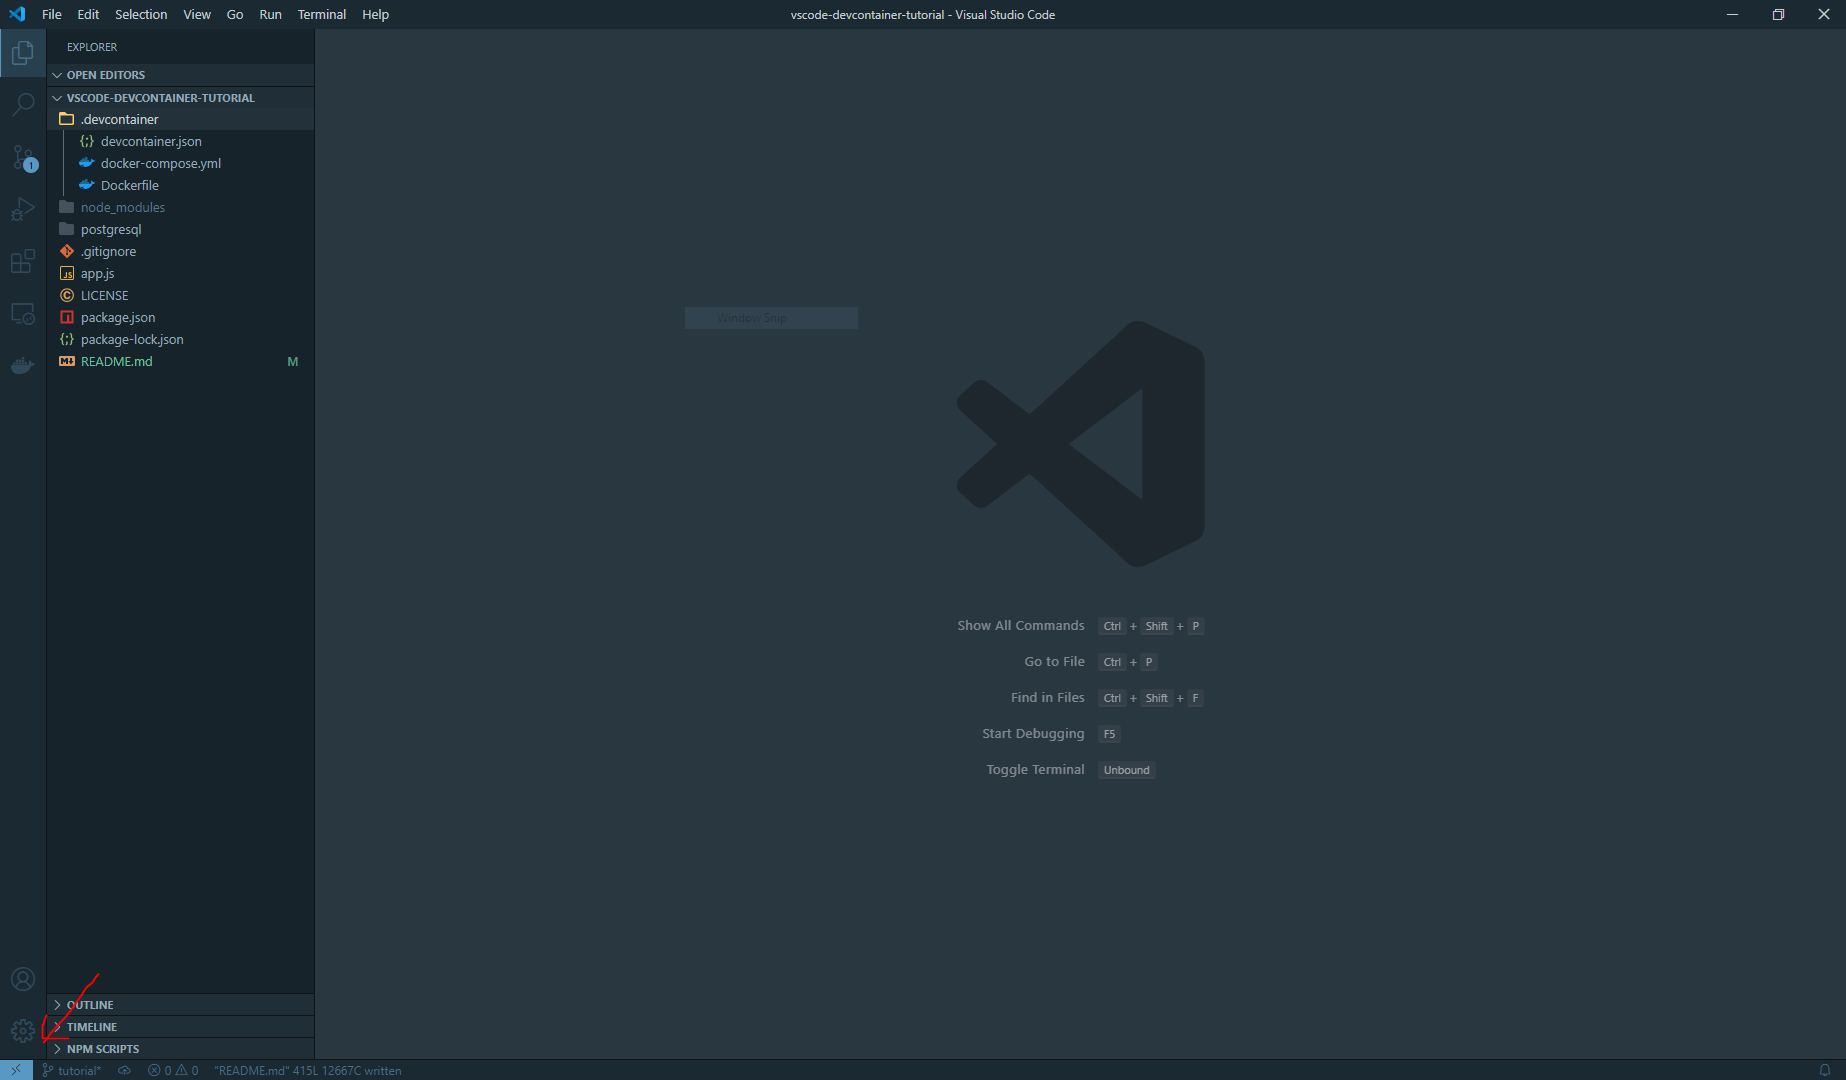The image size is (1846, 1080).
Task: Open the Edit menu
Action: [88, 14]
